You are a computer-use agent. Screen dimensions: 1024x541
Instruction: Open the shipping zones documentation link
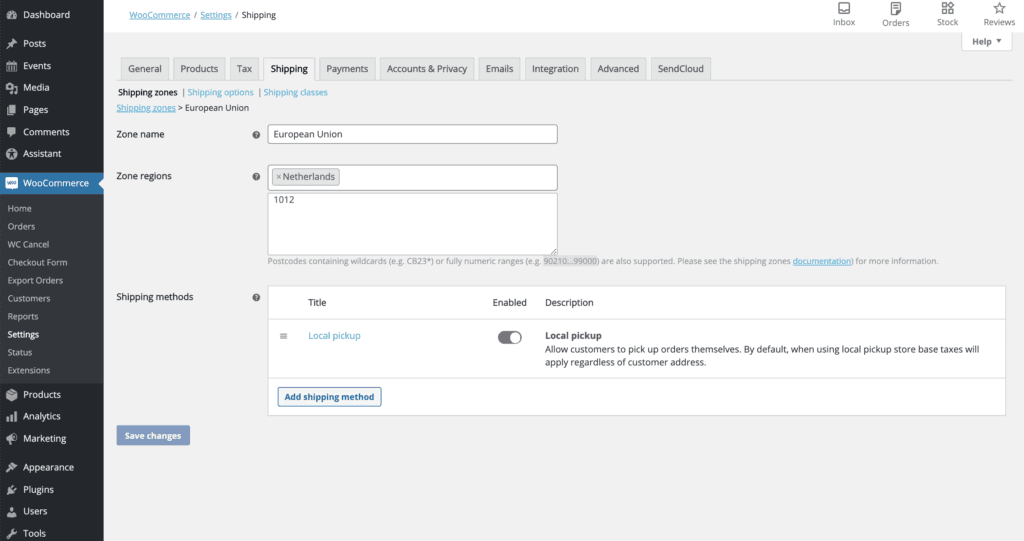click(x=822, y=261)
